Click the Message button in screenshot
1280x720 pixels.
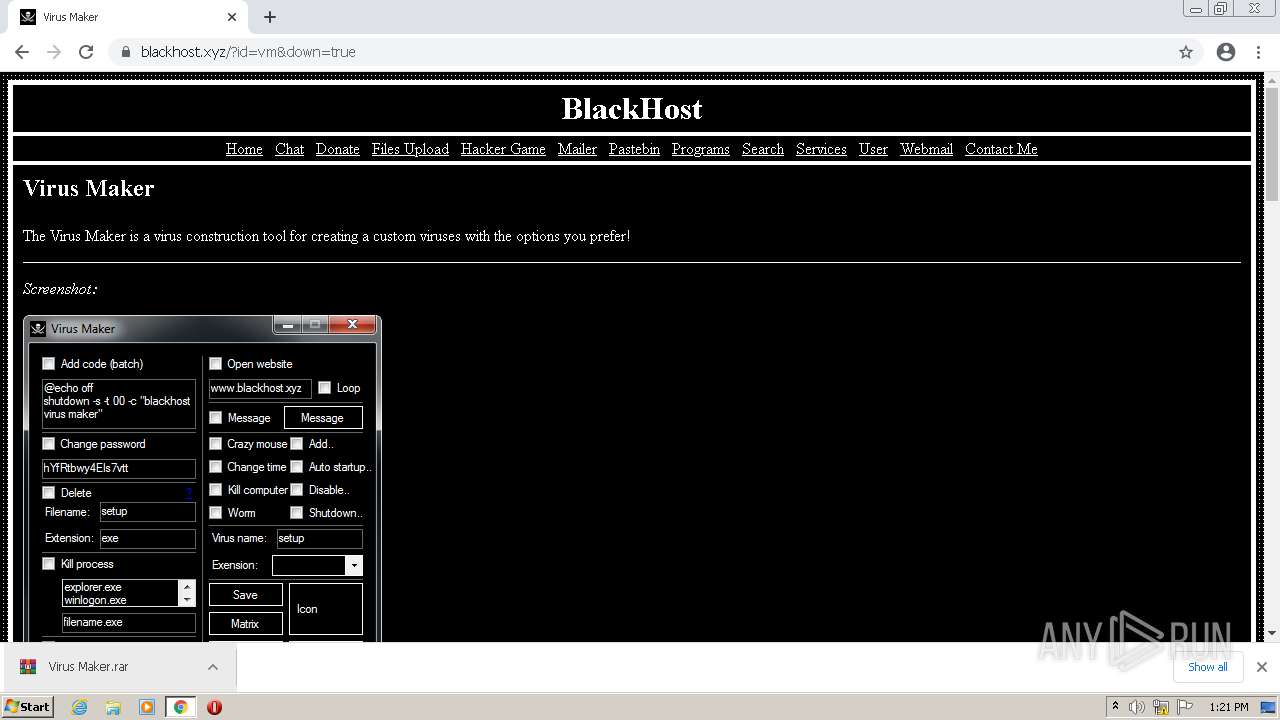pyautogui.click(x=323, y=418)
